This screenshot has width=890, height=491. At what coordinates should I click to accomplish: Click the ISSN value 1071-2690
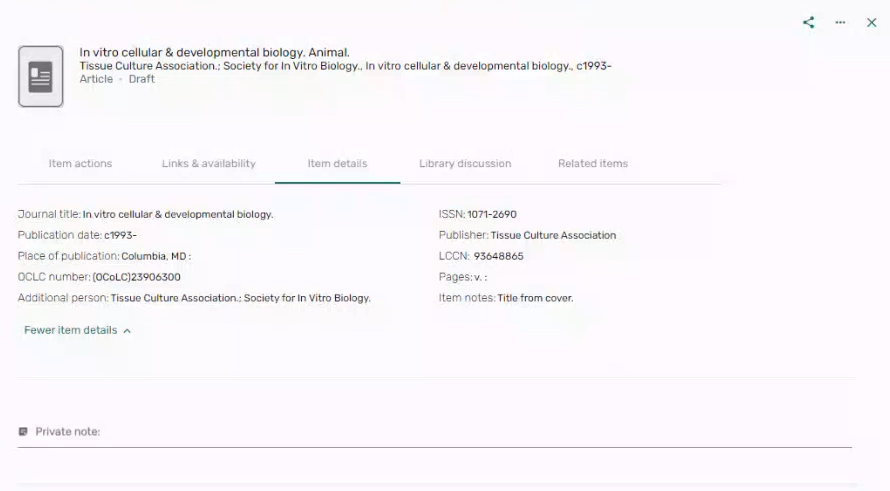[x=492, y=215]
